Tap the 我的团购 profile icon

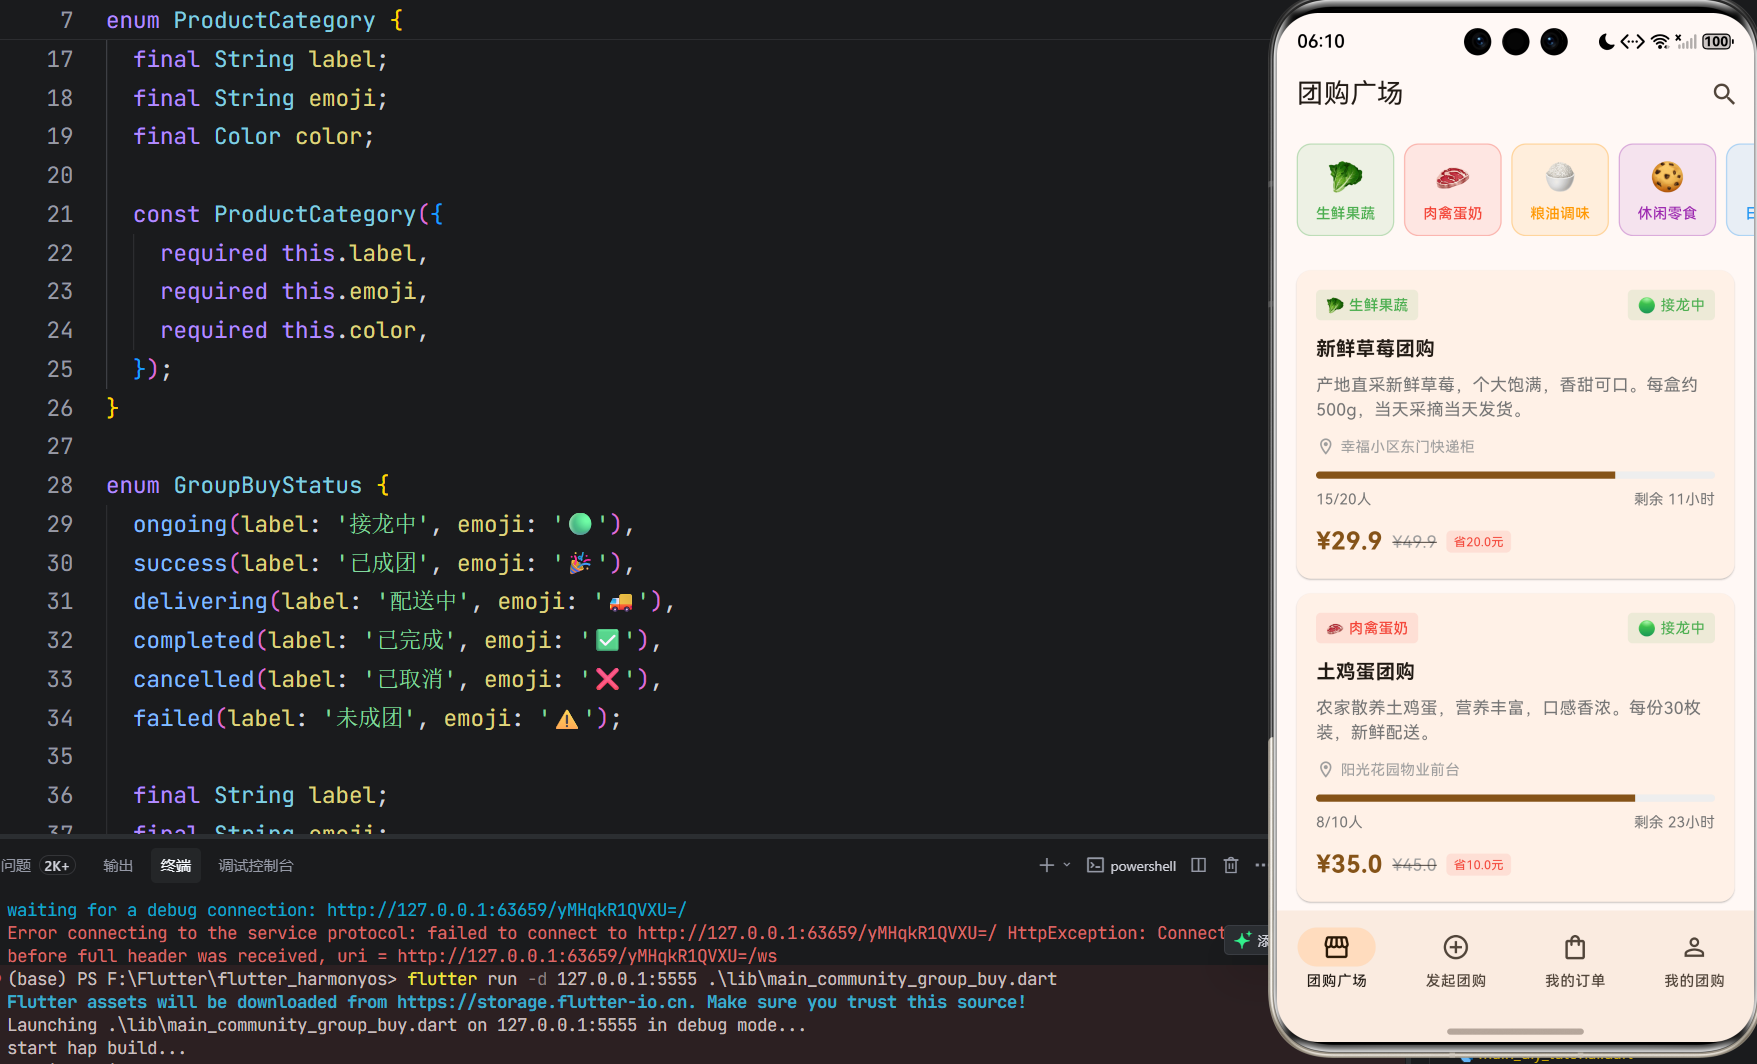coord(1694,947)
